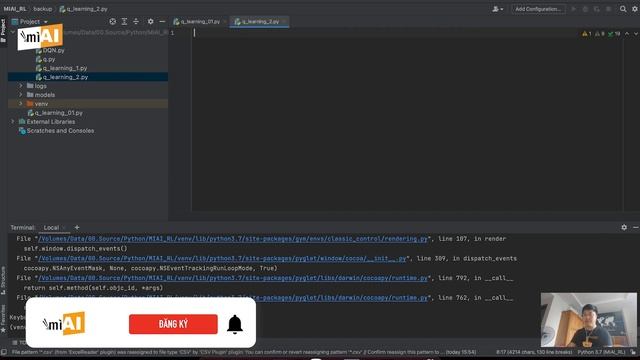Viewport: 640px width, 360px height.
Task: Hide the Terminal panel minus icon
Action: point(636,227)
